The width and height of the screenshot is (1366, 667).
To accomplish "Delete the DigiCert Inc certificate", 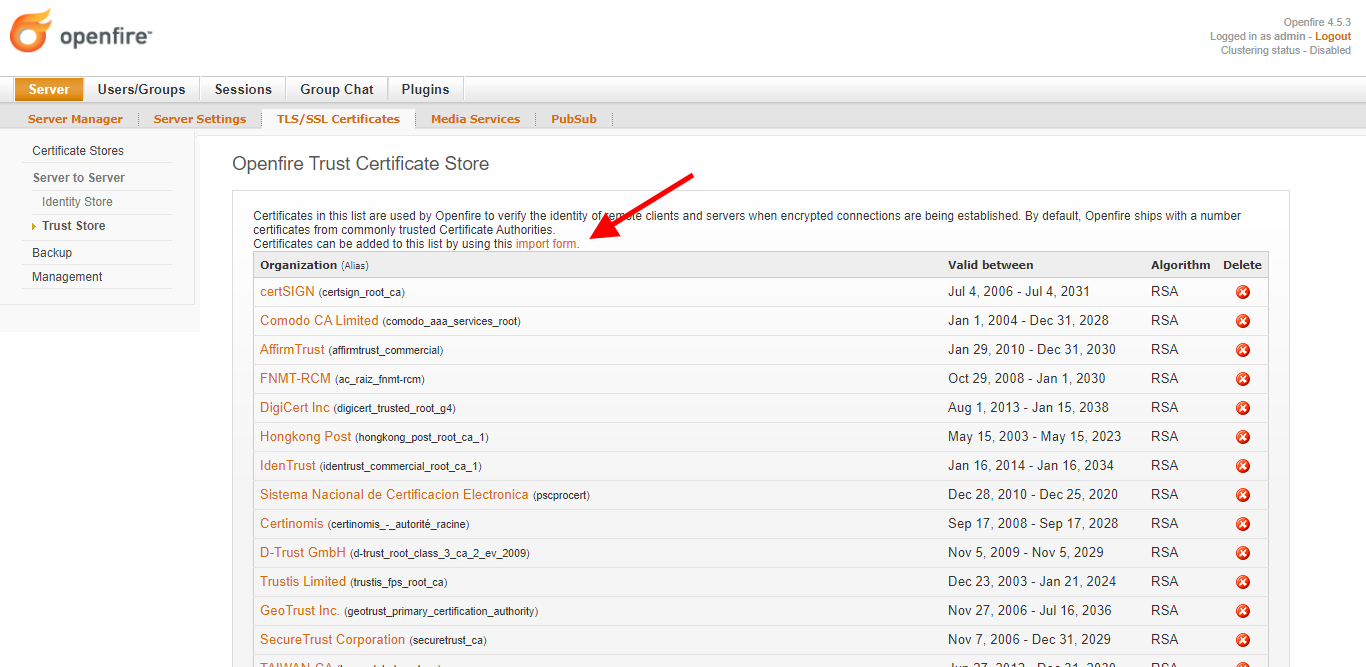I will pyautogui.click(x=1243, y=408).
